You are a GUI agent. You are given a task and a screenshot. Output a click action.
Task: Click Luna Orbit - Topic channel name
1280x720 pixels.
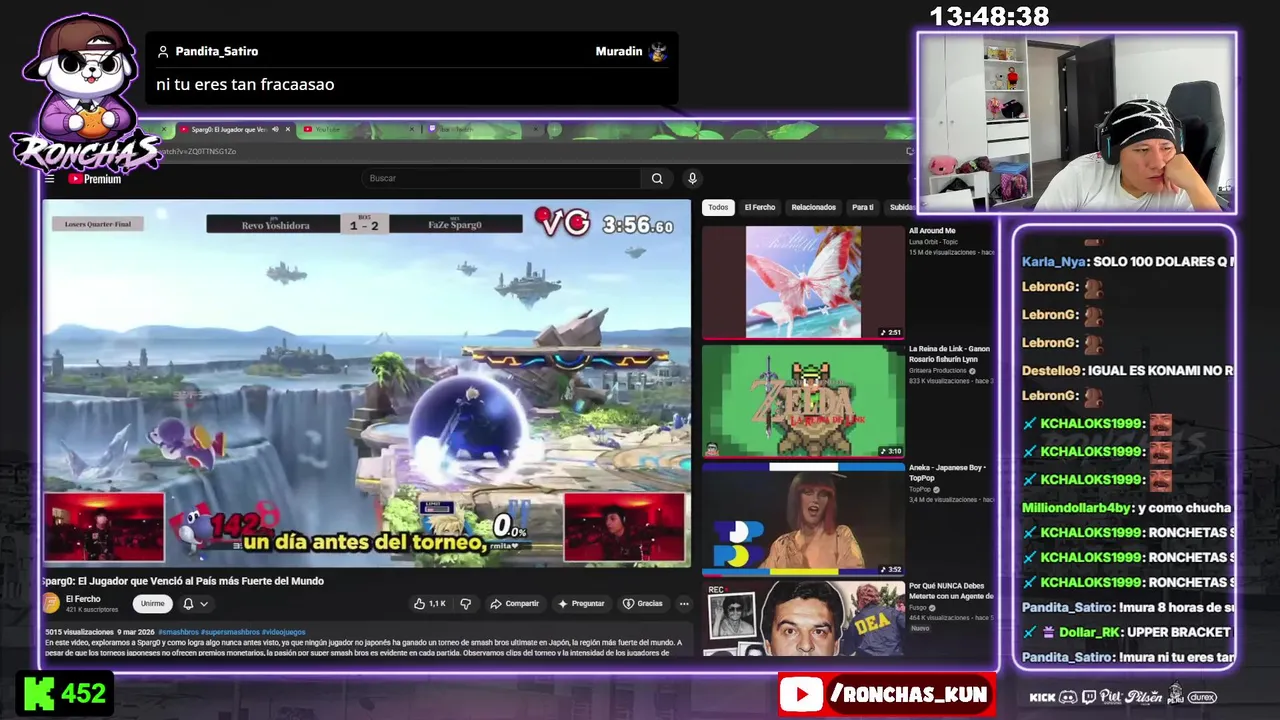[x=938, y=242]
